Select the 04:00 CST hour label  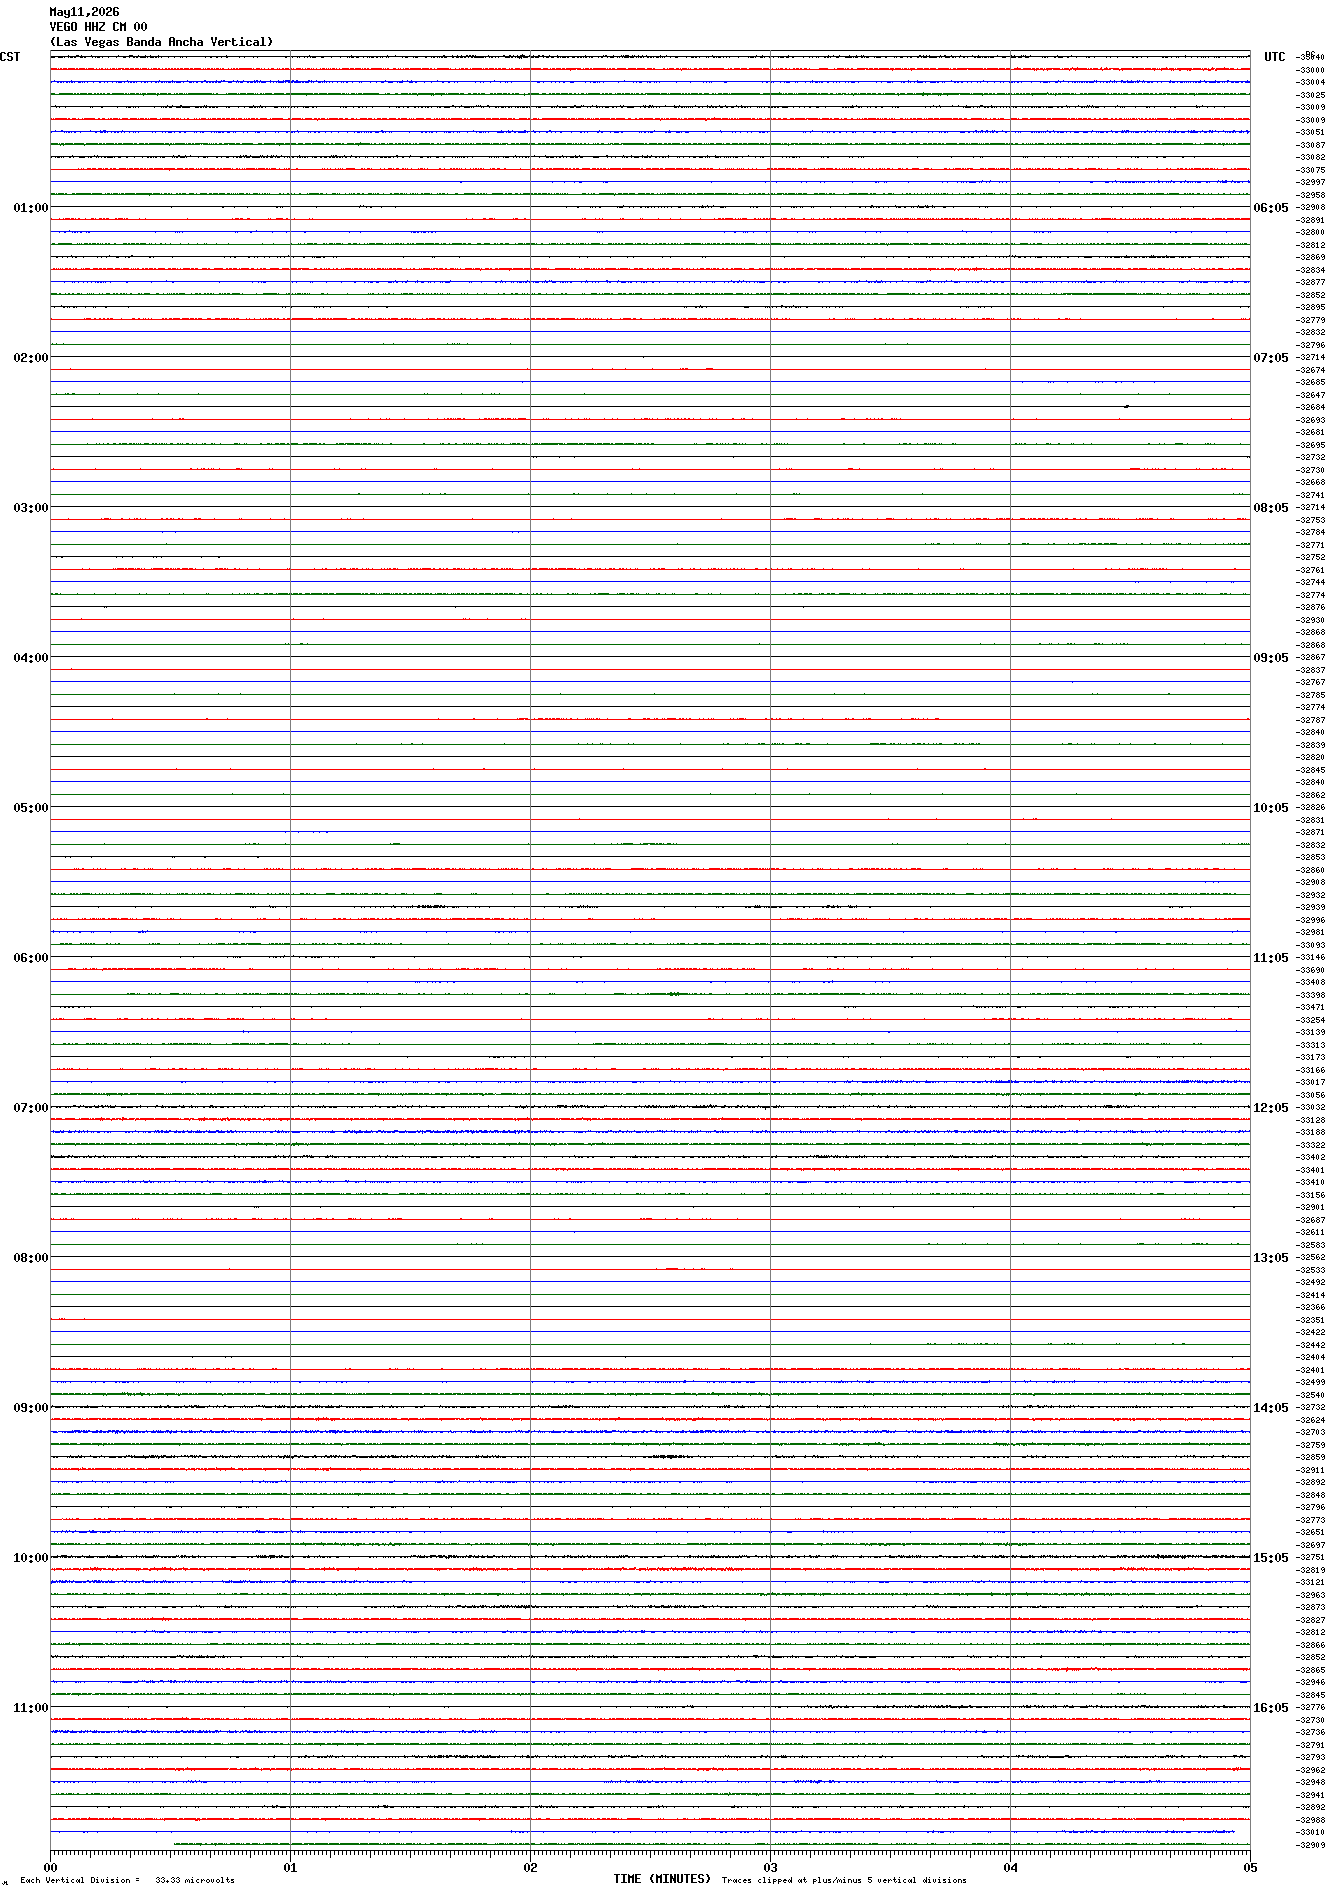pos(31,658)
